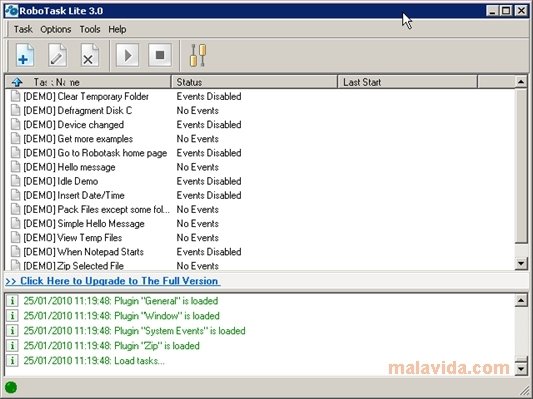Open the Task menu
The width and height of the screenshot is (533, 399).
[23, 29]
